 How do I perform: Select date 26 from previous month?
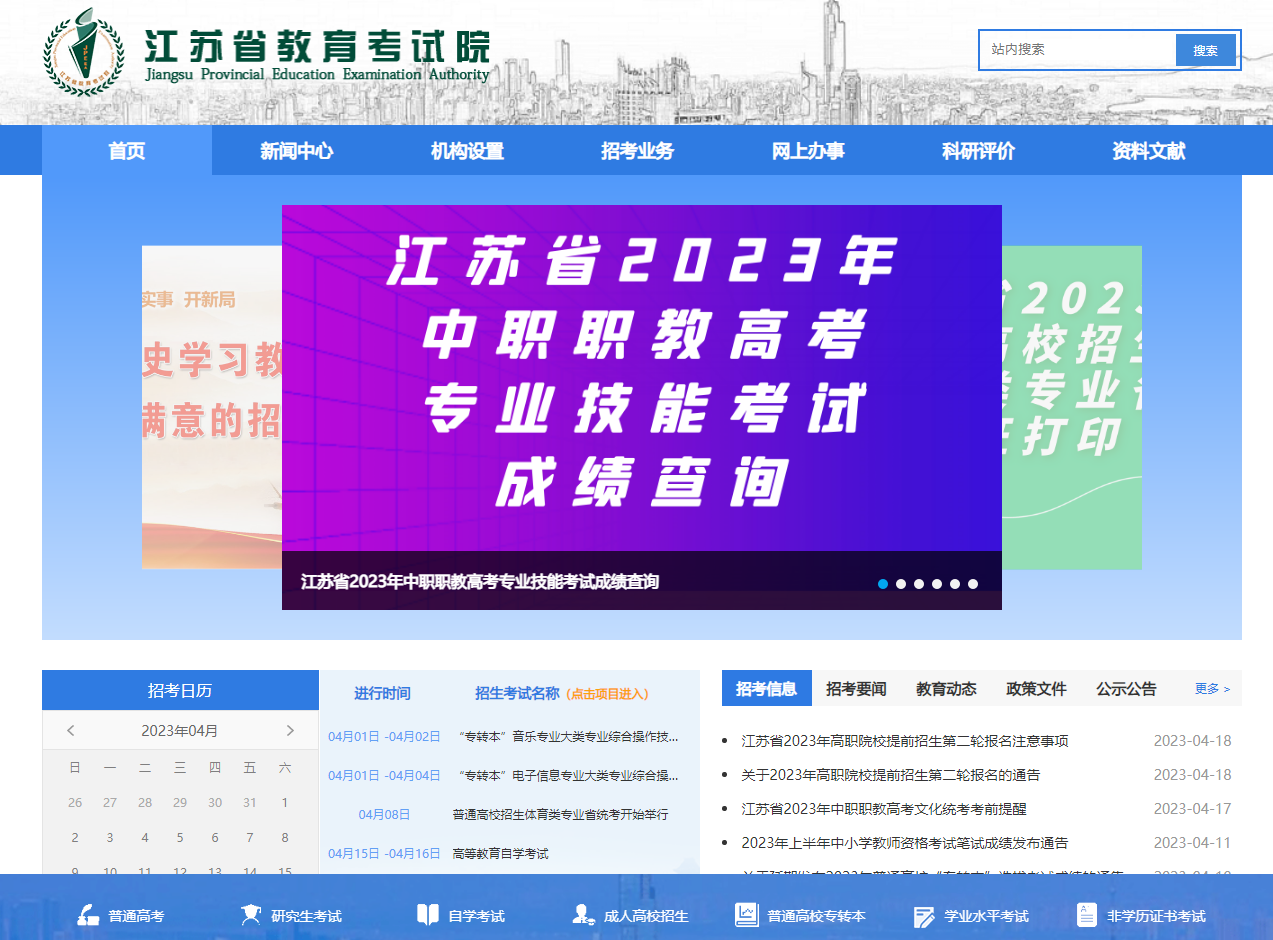coord(75,802)
